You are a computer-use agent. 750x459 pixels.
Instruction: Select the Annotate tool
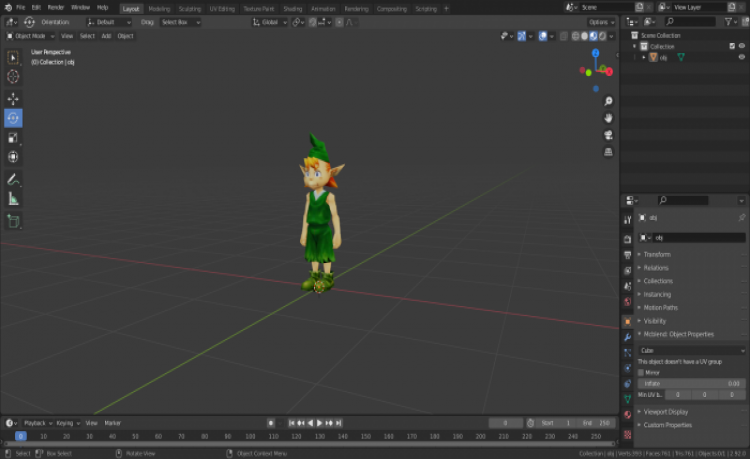tap(13, 179)
